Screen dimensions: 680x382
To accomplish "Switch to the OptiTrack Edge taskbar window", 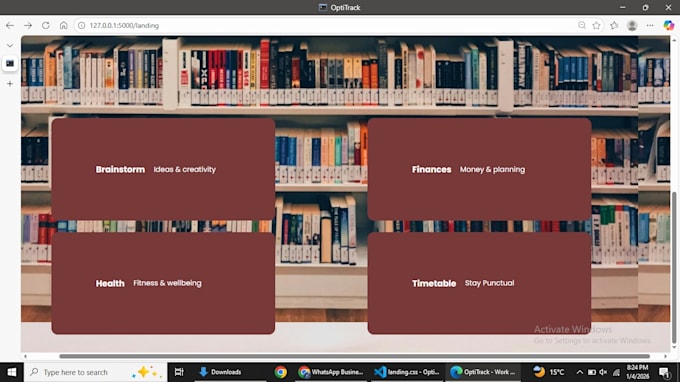I will (x=483, y=372).
